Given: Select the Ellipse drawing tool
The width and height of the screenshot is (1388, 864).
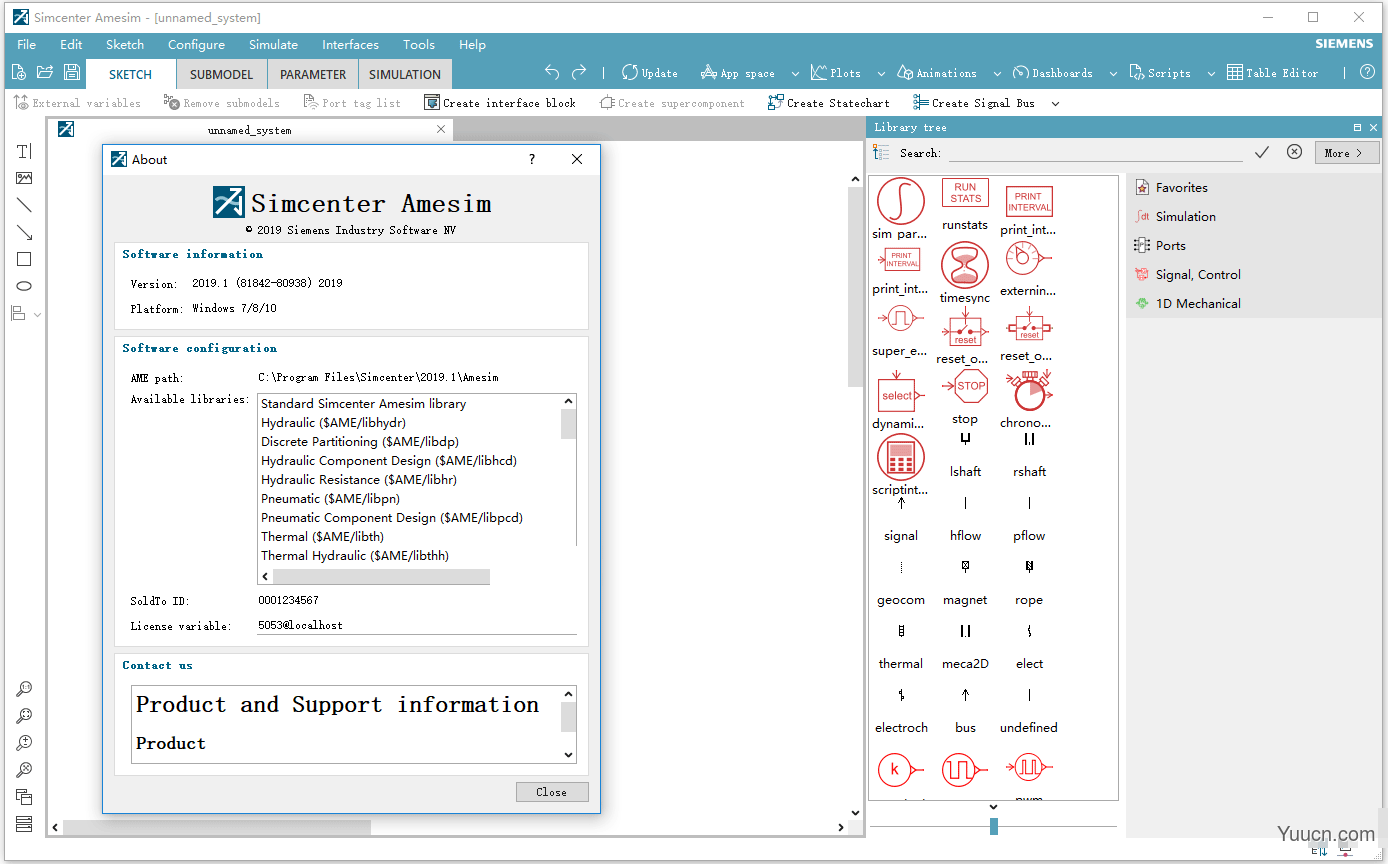Looking at the screenshot, I should pos(24,286).
